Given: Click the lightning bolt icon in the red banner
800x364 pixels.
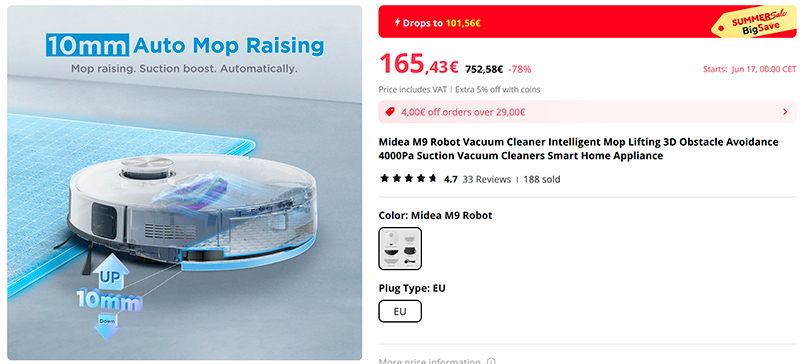Looking at the screenshot, I should click(x=397, y=22).
